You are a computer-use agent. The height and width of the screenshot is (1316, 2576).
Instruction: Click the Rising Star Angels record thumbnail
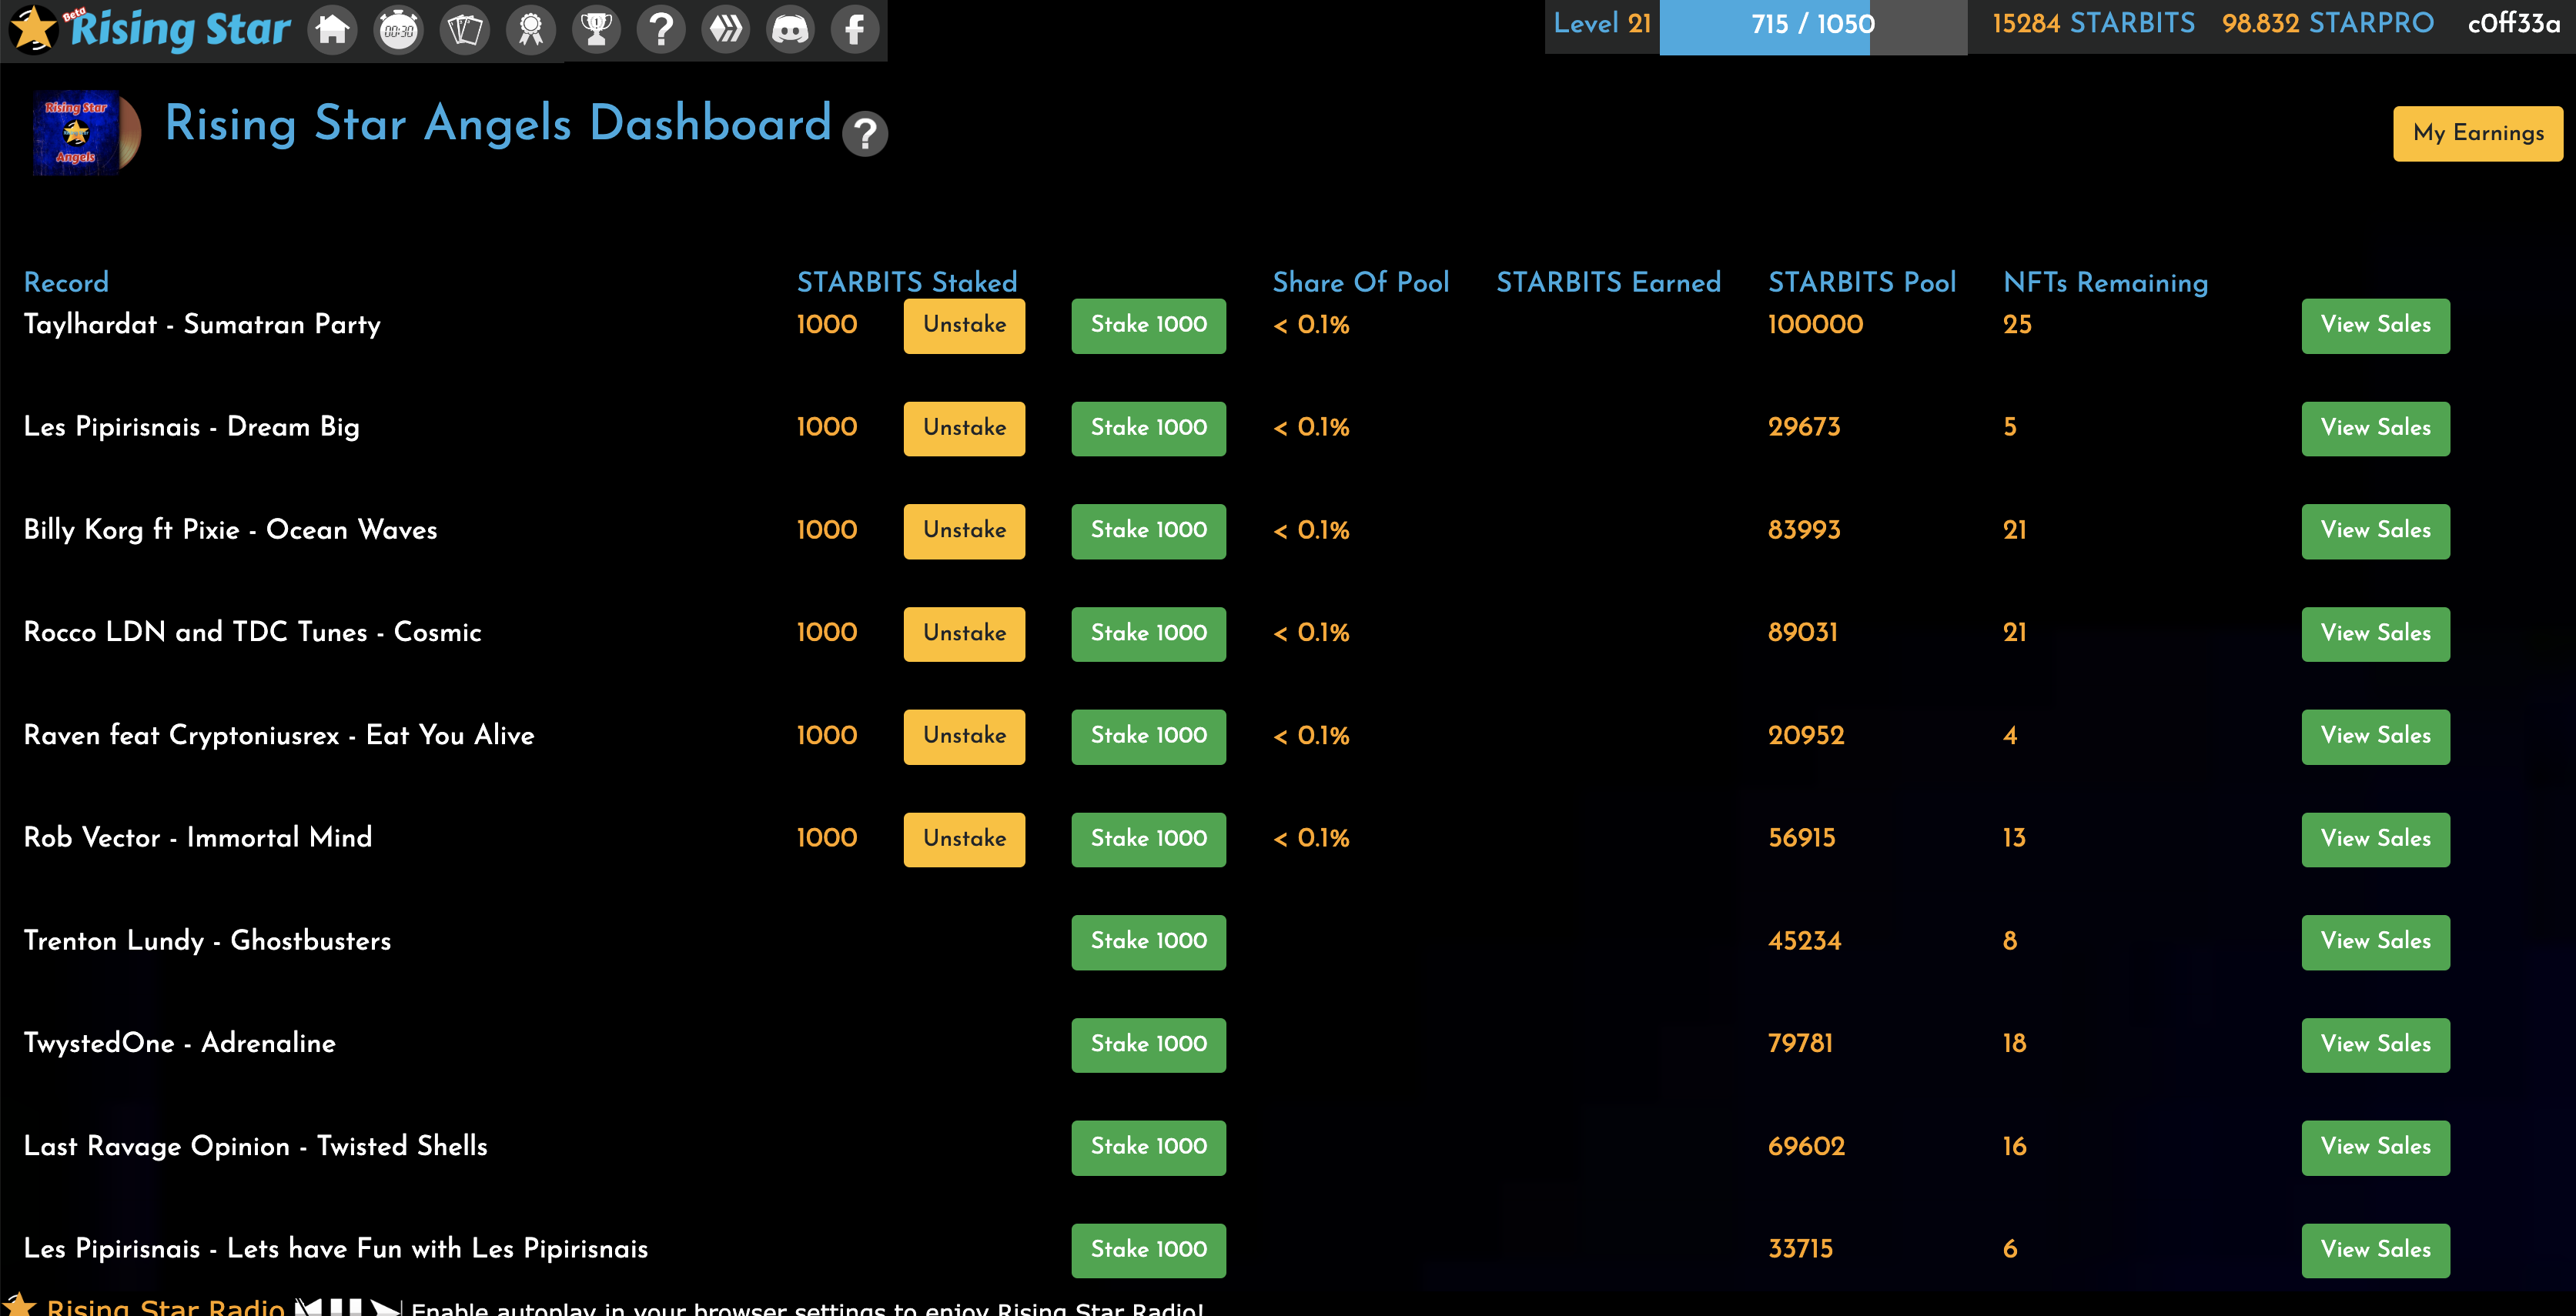tap(86, 132)
